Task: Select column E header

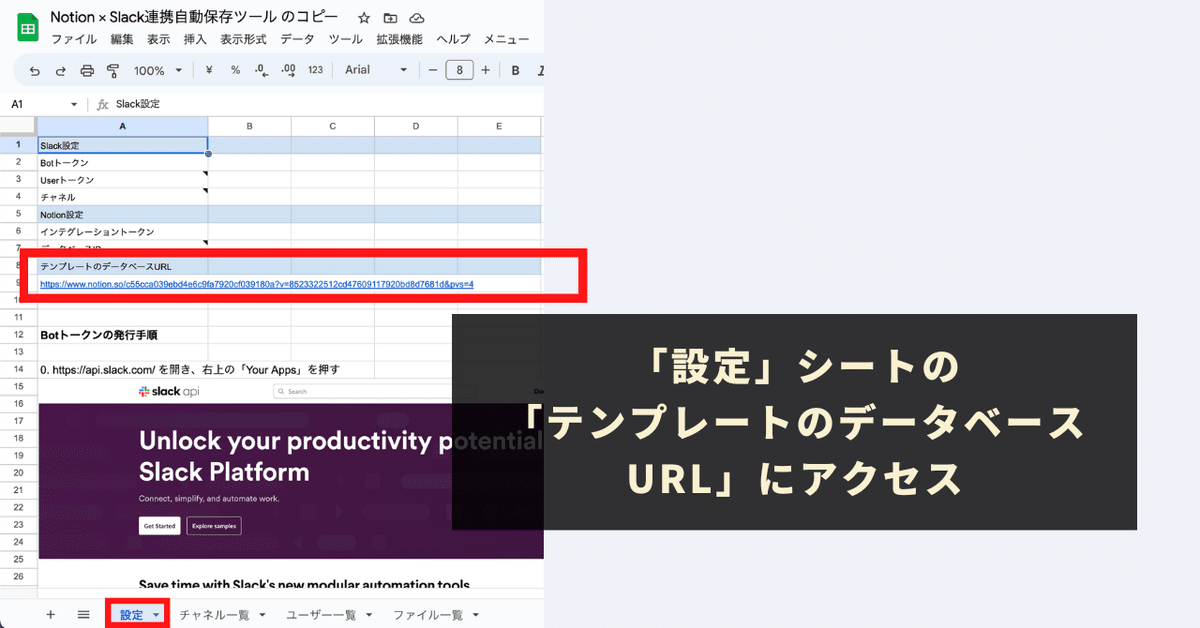Action: coord(499,127)
